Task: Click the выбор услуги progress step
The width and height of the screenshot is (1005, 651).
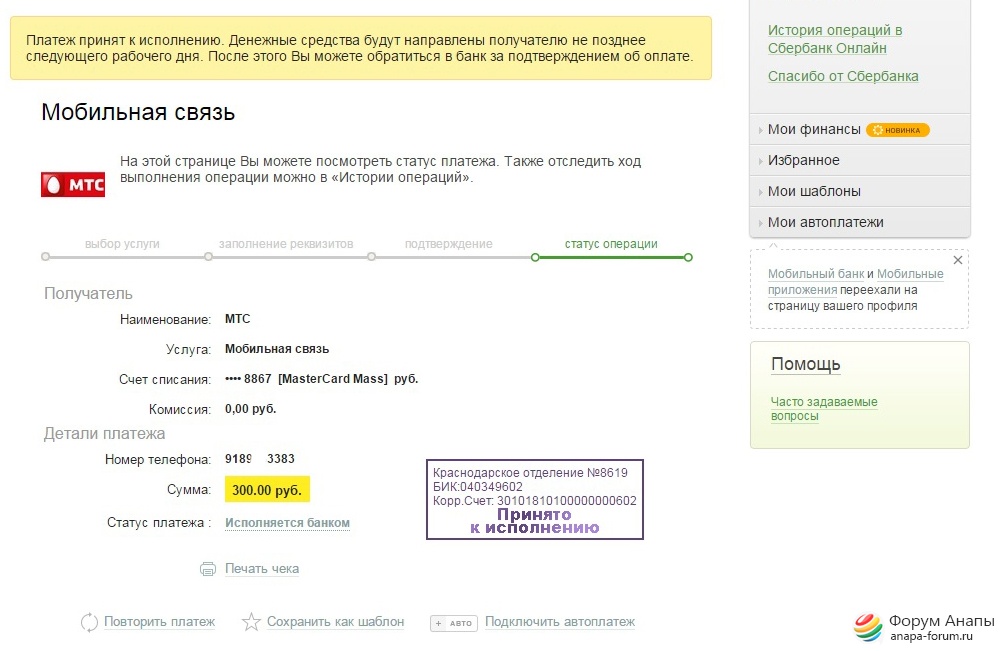Action: pyautogui.click(x=122, y=244)
